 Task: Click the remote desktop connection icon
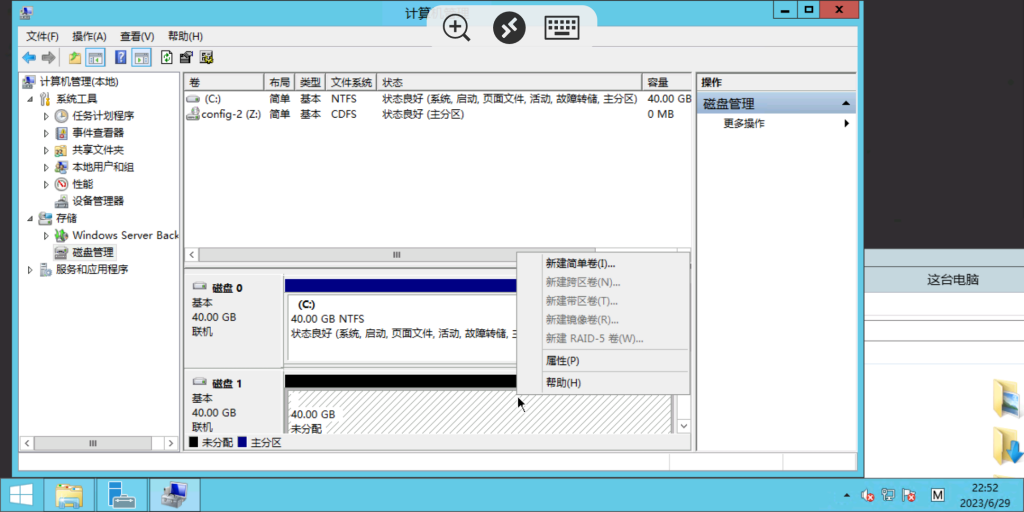click(x=509, y=28)
